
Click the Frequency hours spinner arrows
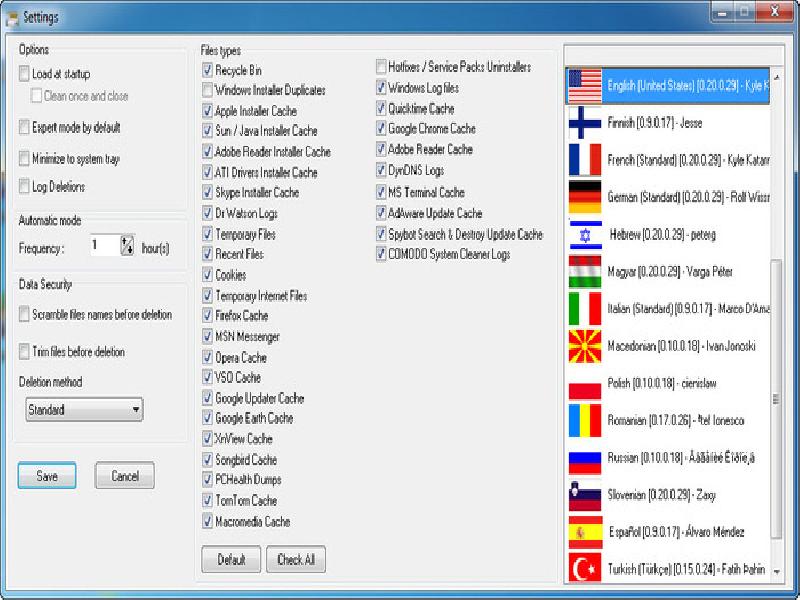(127, 245)
